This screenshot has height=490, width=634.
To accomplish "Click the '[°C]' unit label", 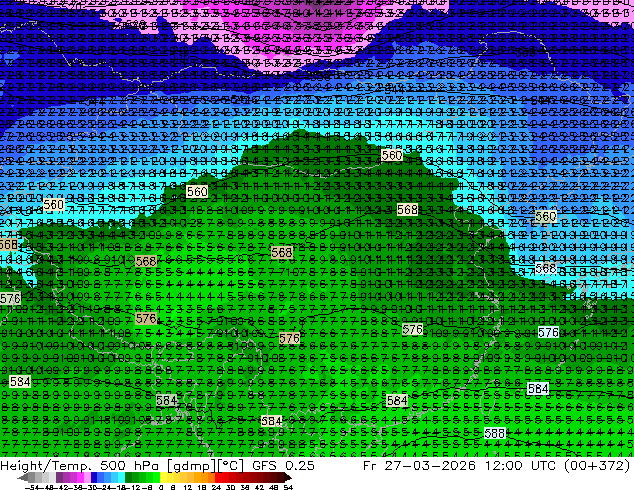I will coord(230,466).
